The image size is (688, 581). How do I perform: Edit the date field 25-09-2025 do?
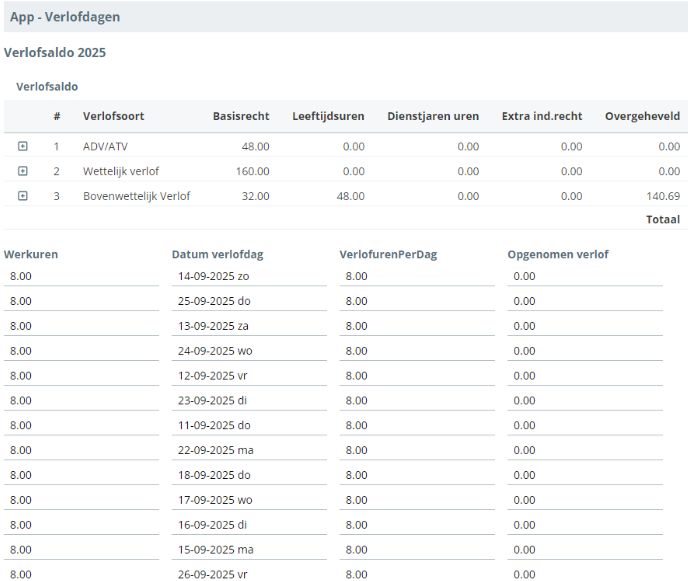pyautogui.click(x=249, y=301)
